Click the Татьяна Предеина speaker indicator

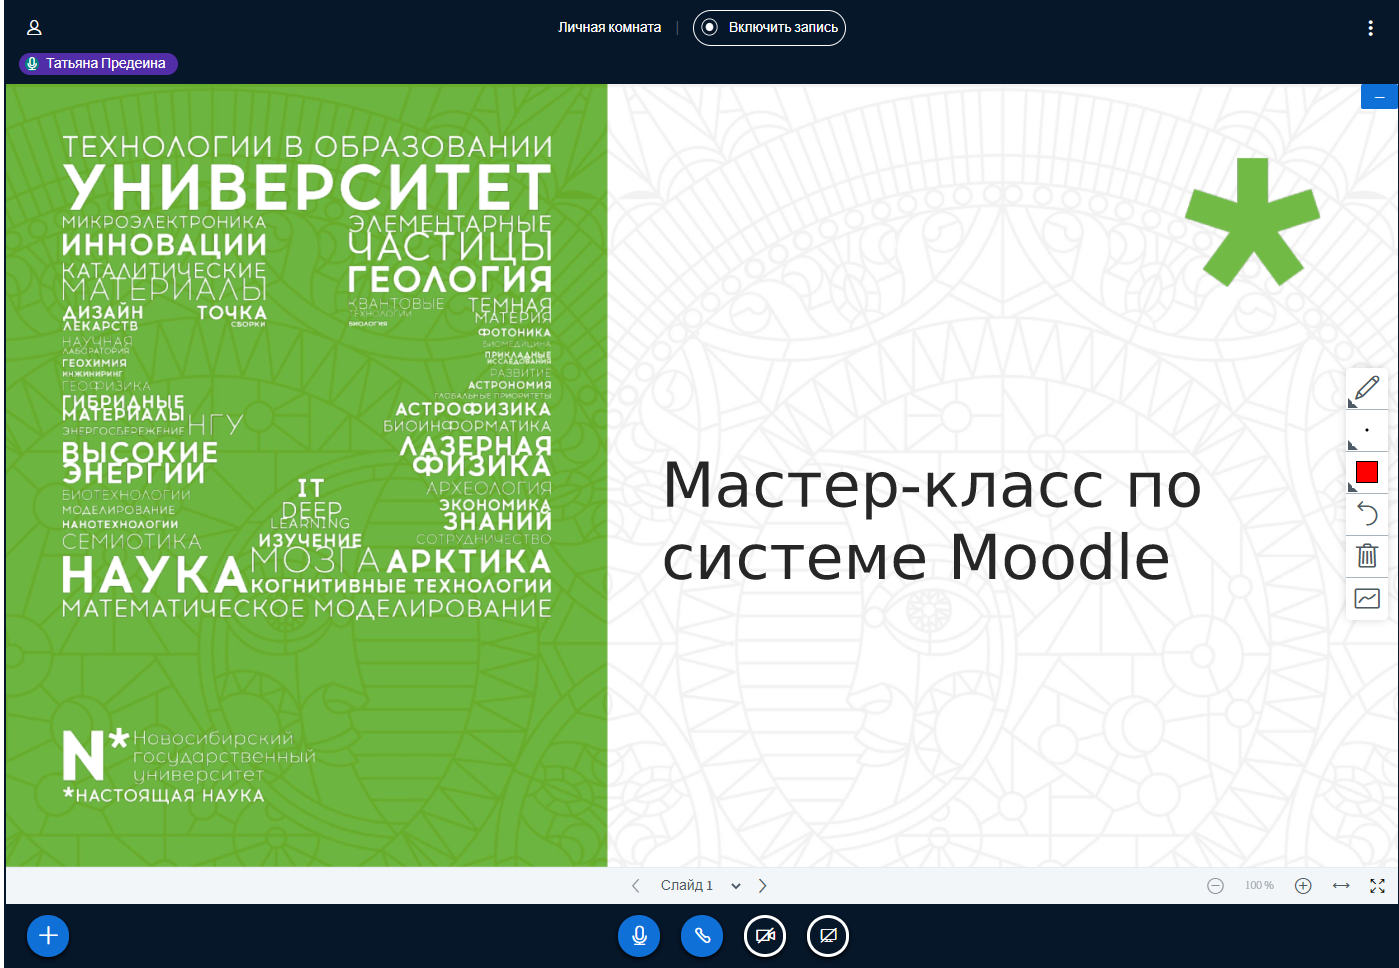pos(98,64)
